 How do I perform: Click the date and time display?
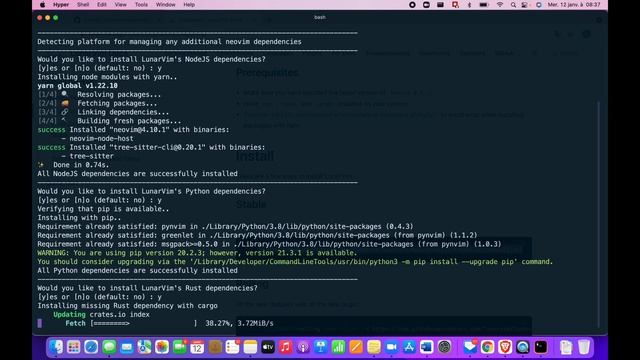tap(574, 5)
